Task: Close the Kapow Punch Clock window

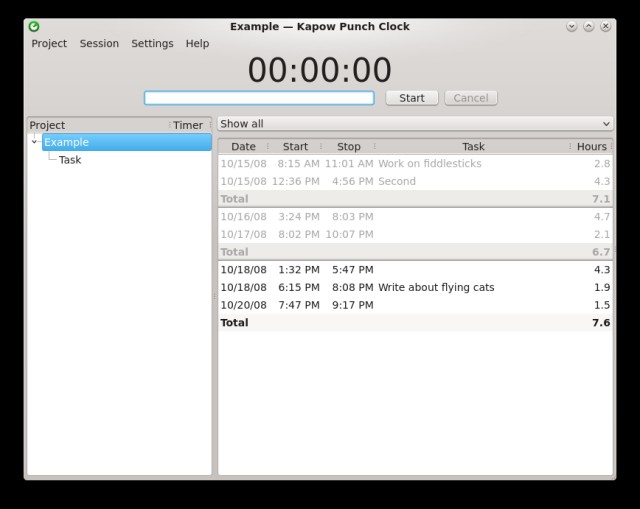Action: (605, 27)
